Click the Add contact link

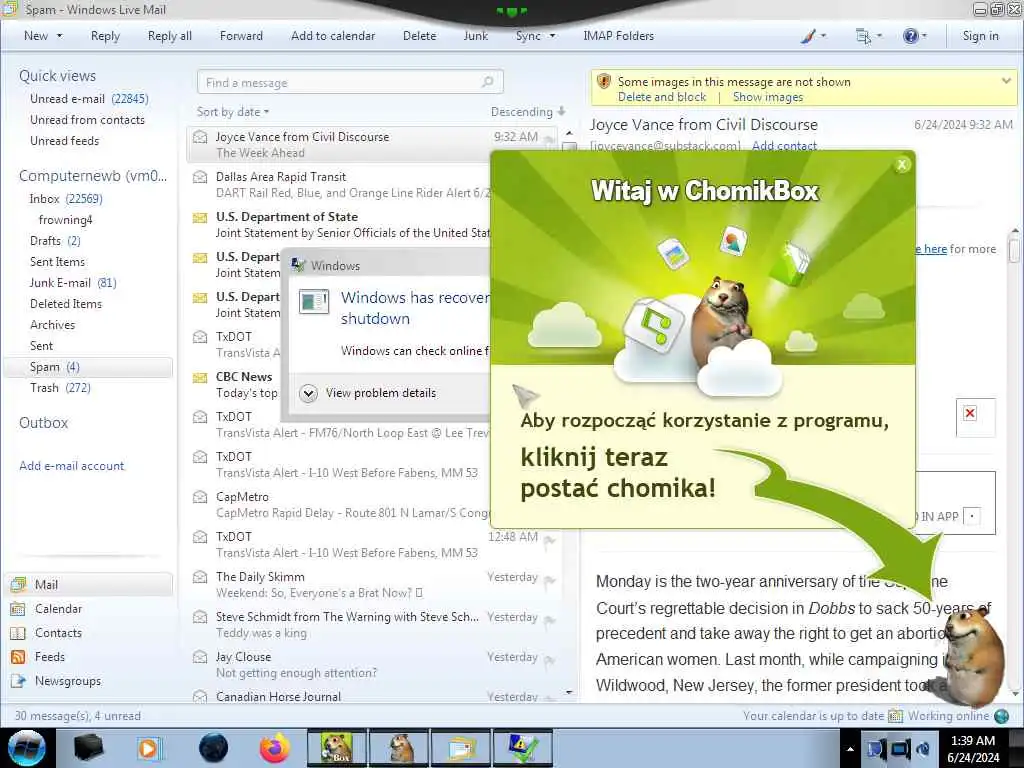(x=784, y=145)
